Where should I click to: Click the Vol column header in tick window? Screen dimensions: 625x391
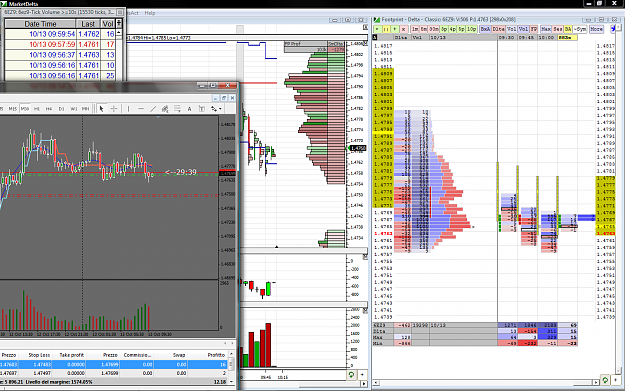tap(108, 24)
